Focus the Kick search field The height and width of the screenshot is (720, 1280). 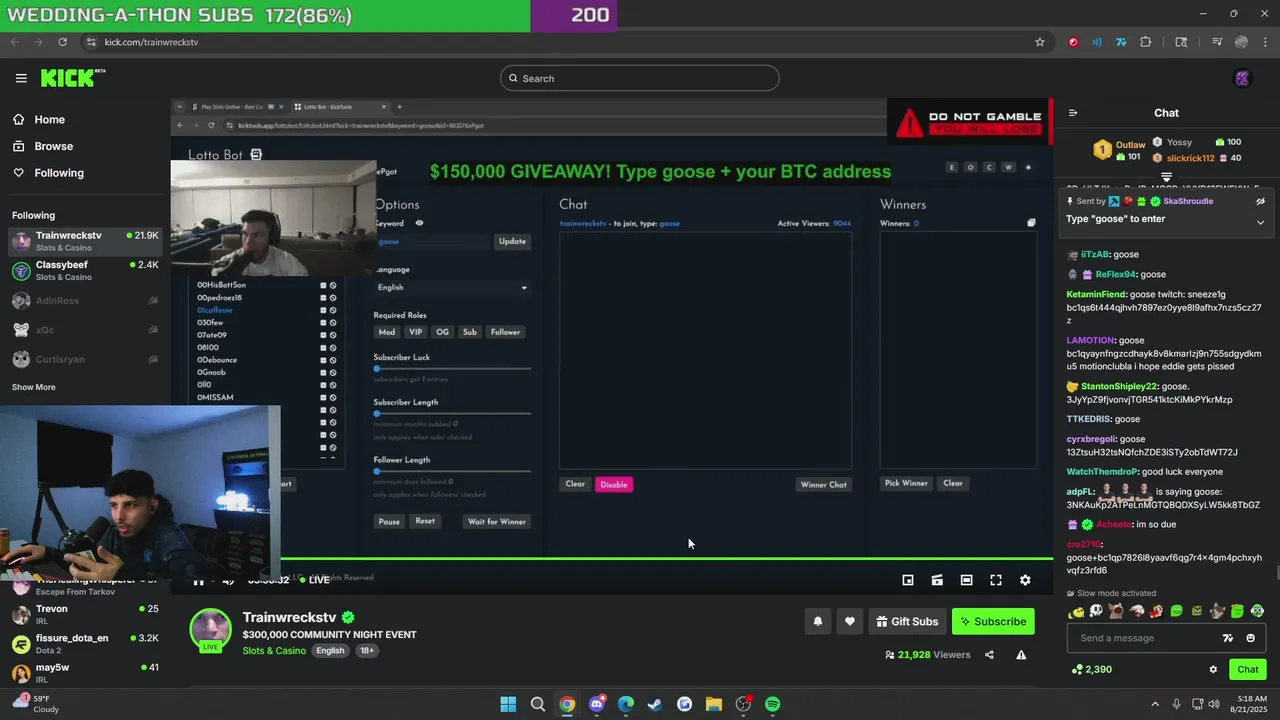[640, 78]
